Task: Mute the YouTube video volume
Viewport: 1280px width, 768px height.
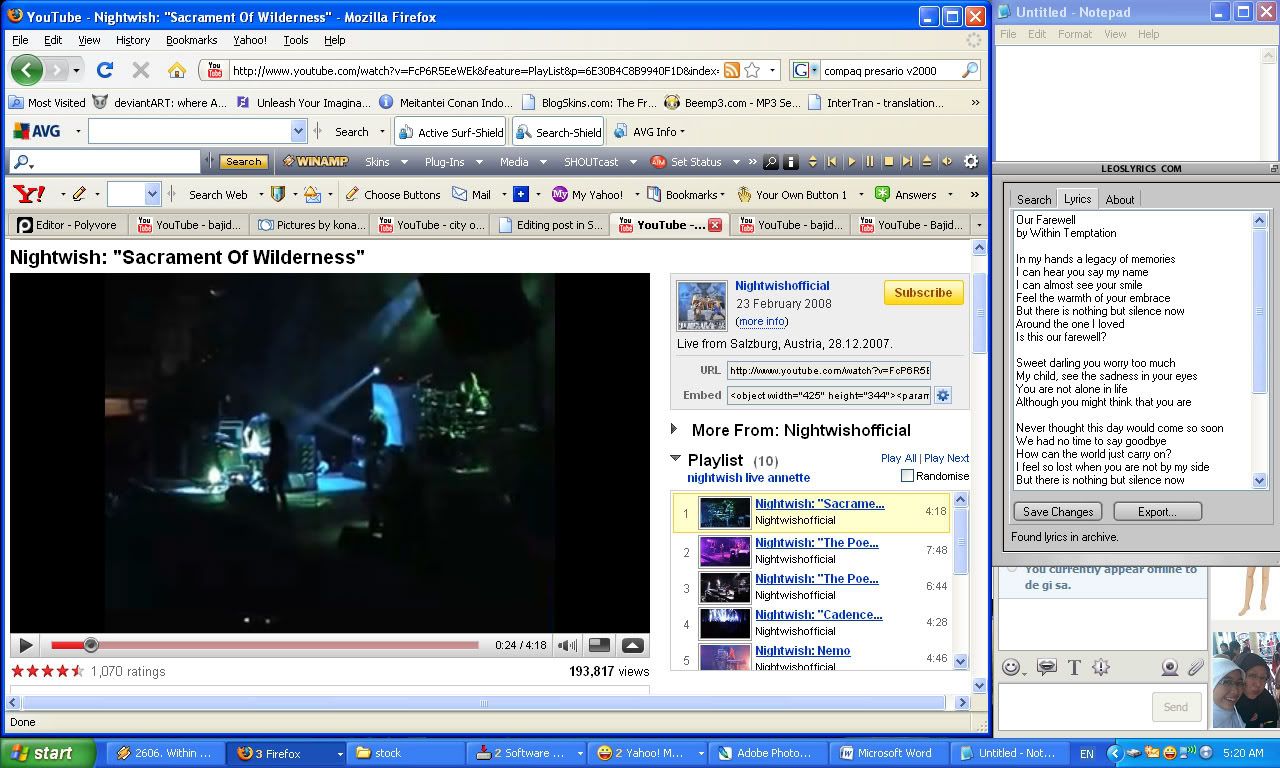Action: (x=567, y=646)
